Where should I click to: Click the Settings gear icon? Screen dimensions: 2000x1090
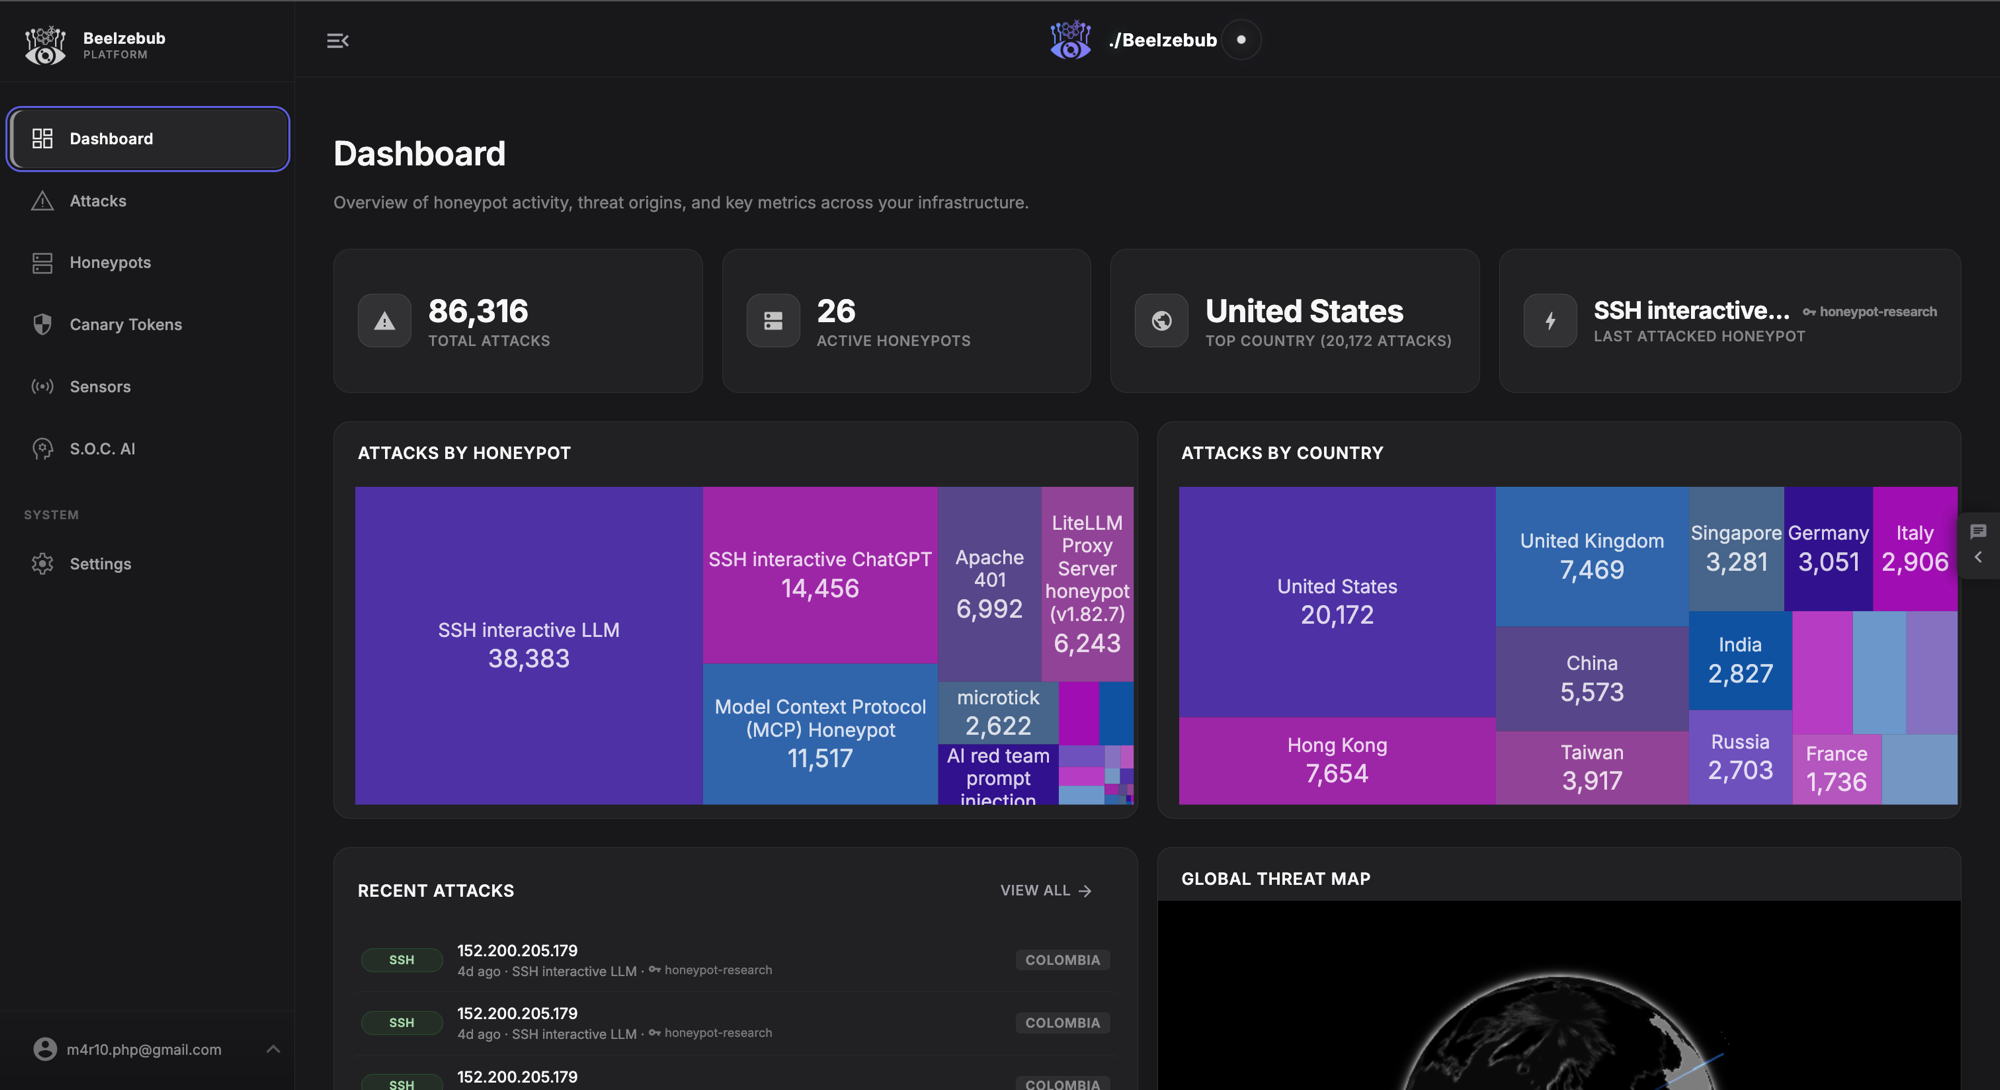[42, 564]
